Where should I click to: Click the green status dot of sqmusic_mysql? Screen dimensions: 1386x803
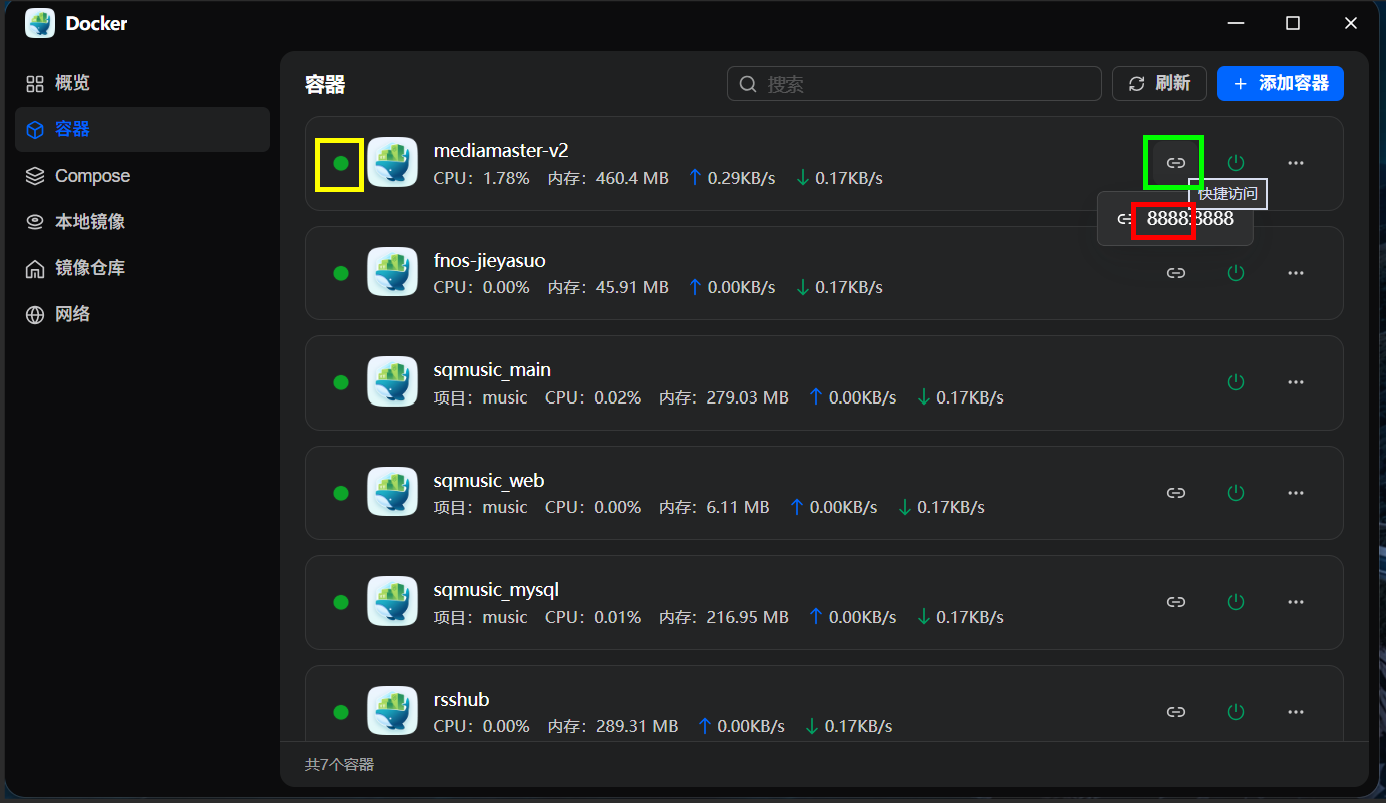341,602
